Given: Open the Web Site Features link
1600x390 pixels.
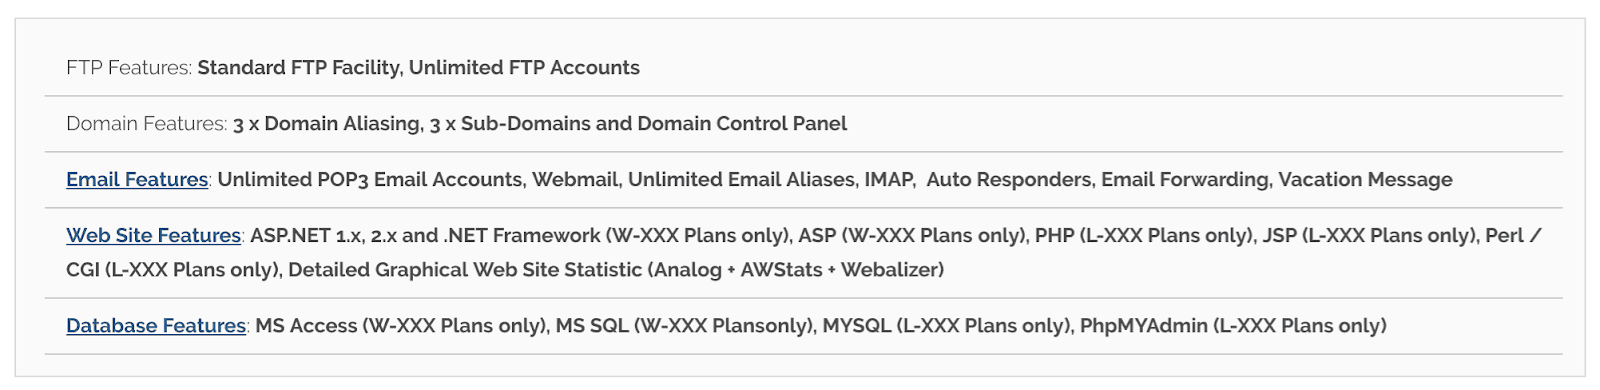Looking at the screenshot, I should [x=153, y=236].
